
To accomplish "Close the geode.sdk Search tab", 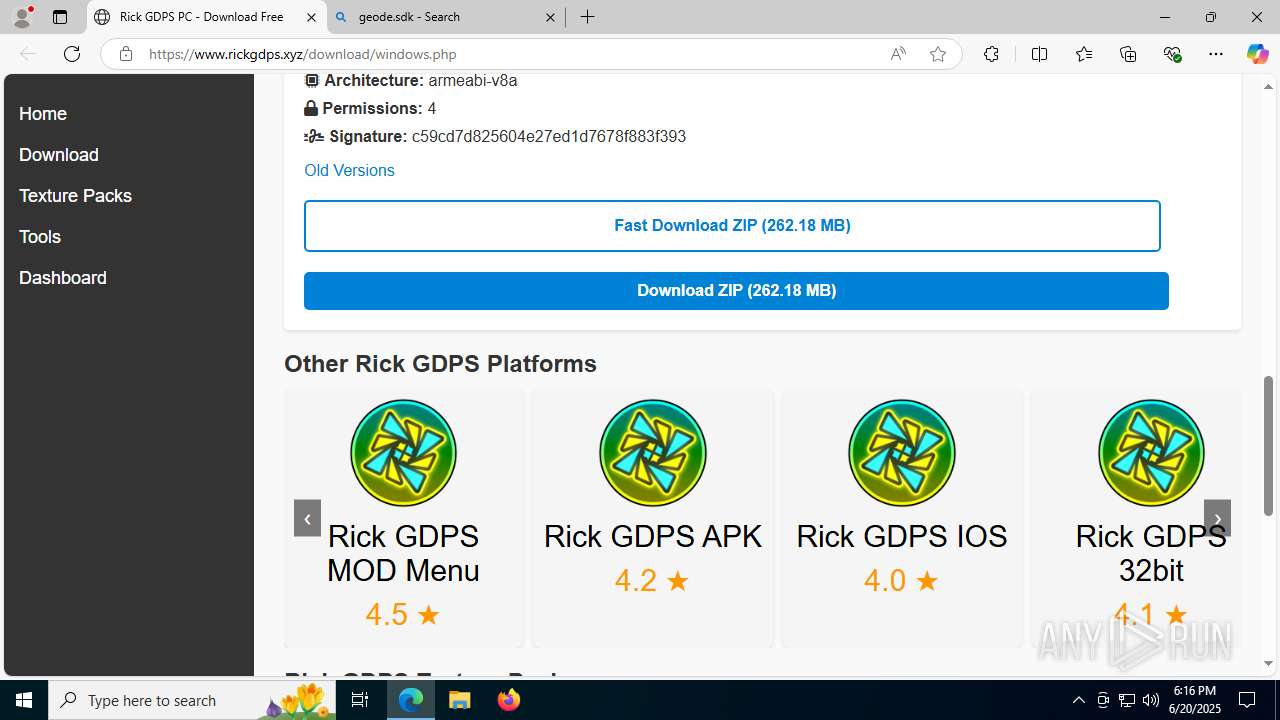I will coord(550,17).
